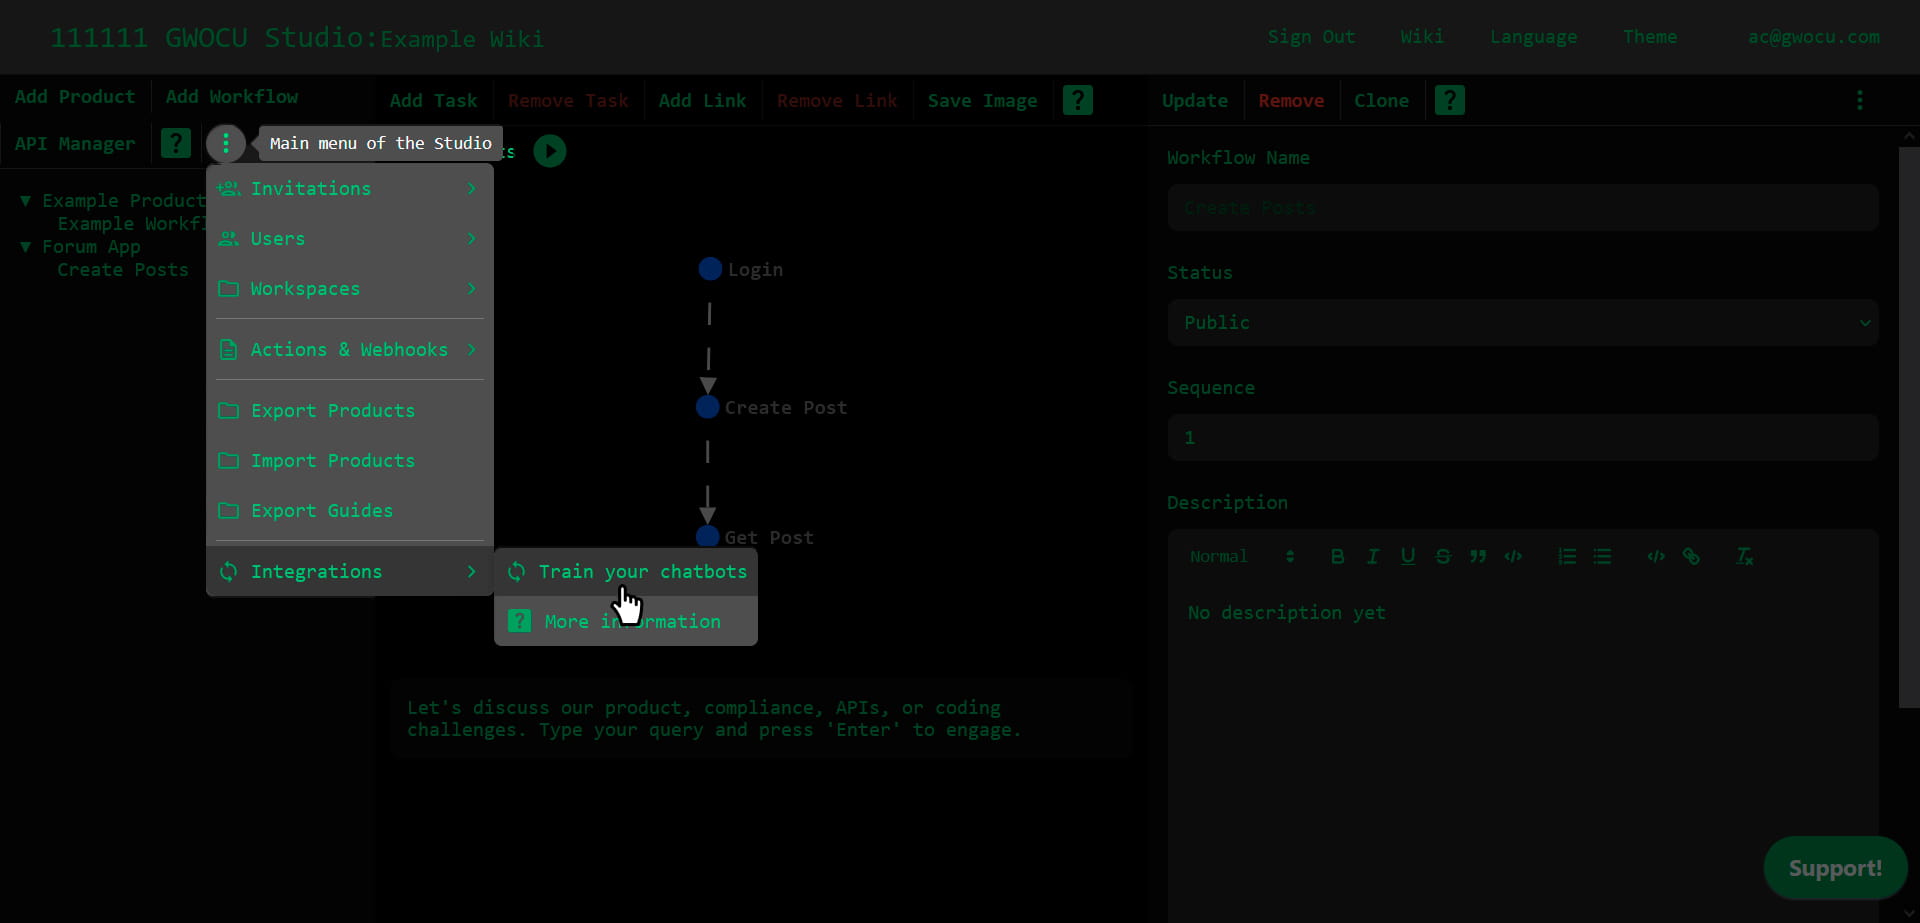Apply inline code formatting after blockquote icon
This screenshot has width=1920, height=923.
[1513, 557]
